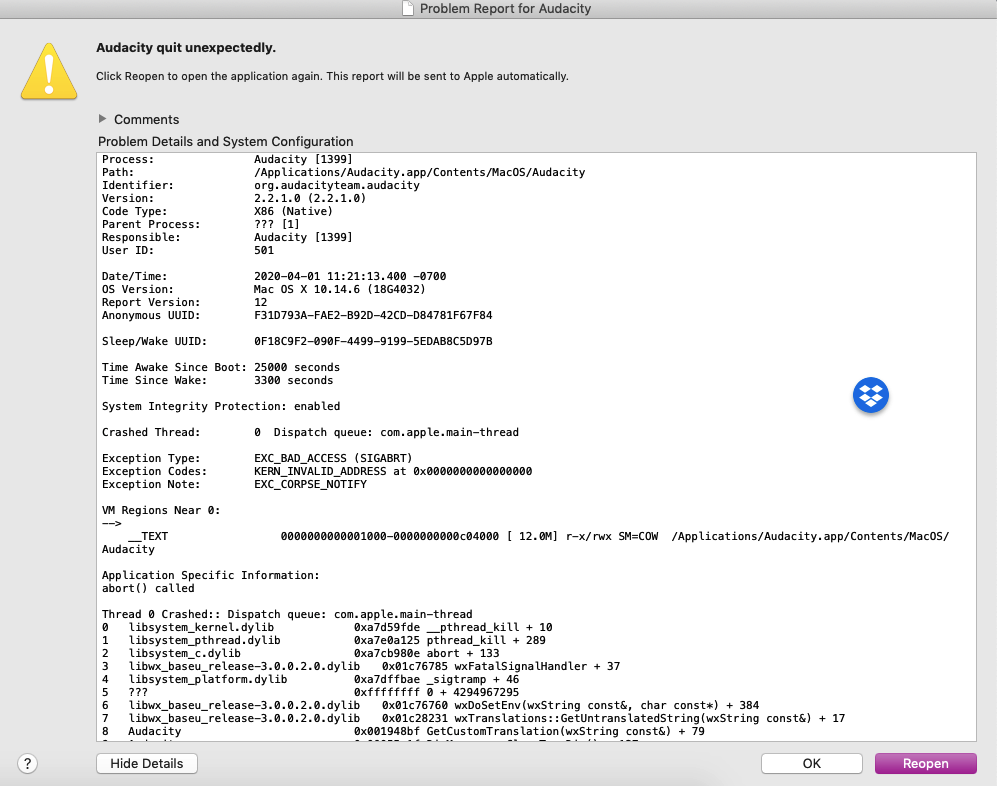Click the Responsible row value 'Audacity [1399]'
The width and height of the screenshot is (997, 786).
click(x=303, y=237)
